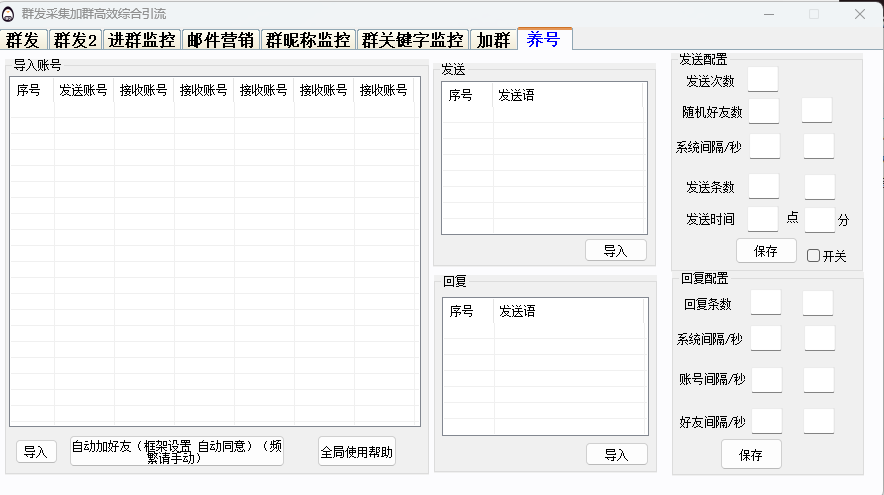Enable the 开关 checkbox

click(813, 256)
